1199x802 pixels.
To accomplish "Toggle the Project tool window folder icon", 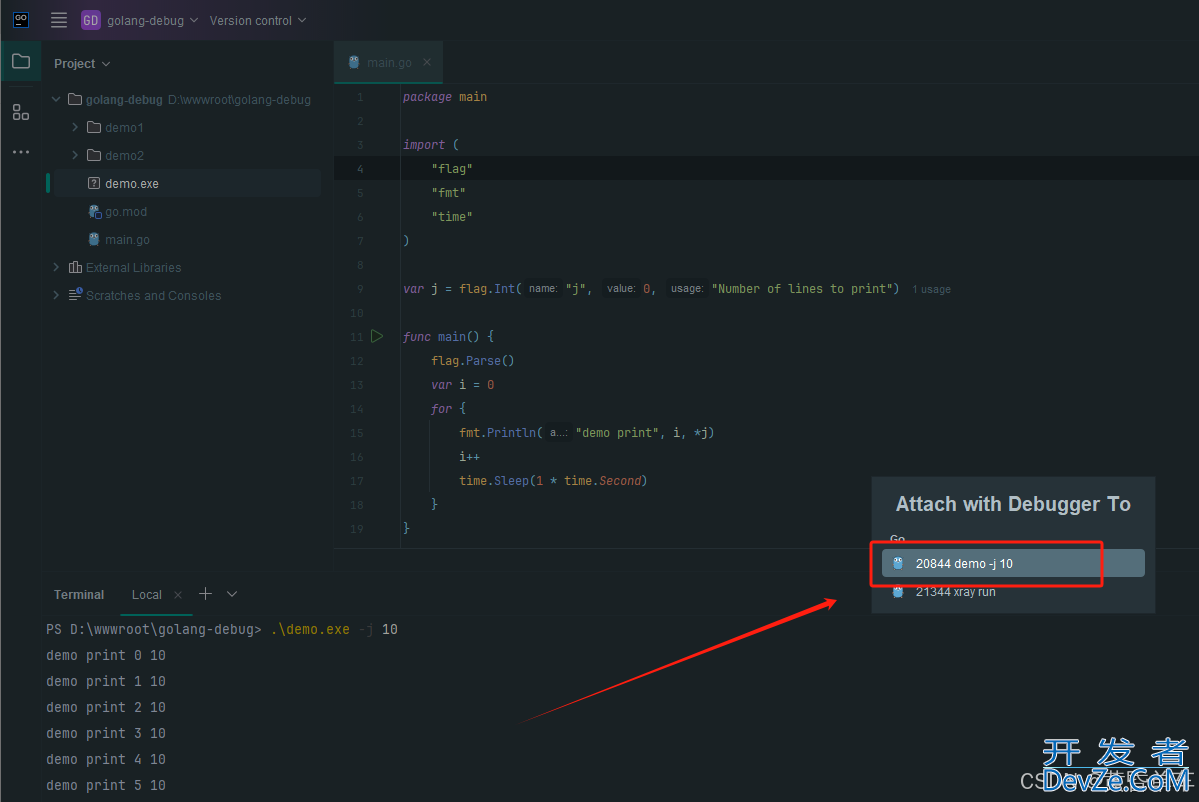I will click(x=21, y=61).
